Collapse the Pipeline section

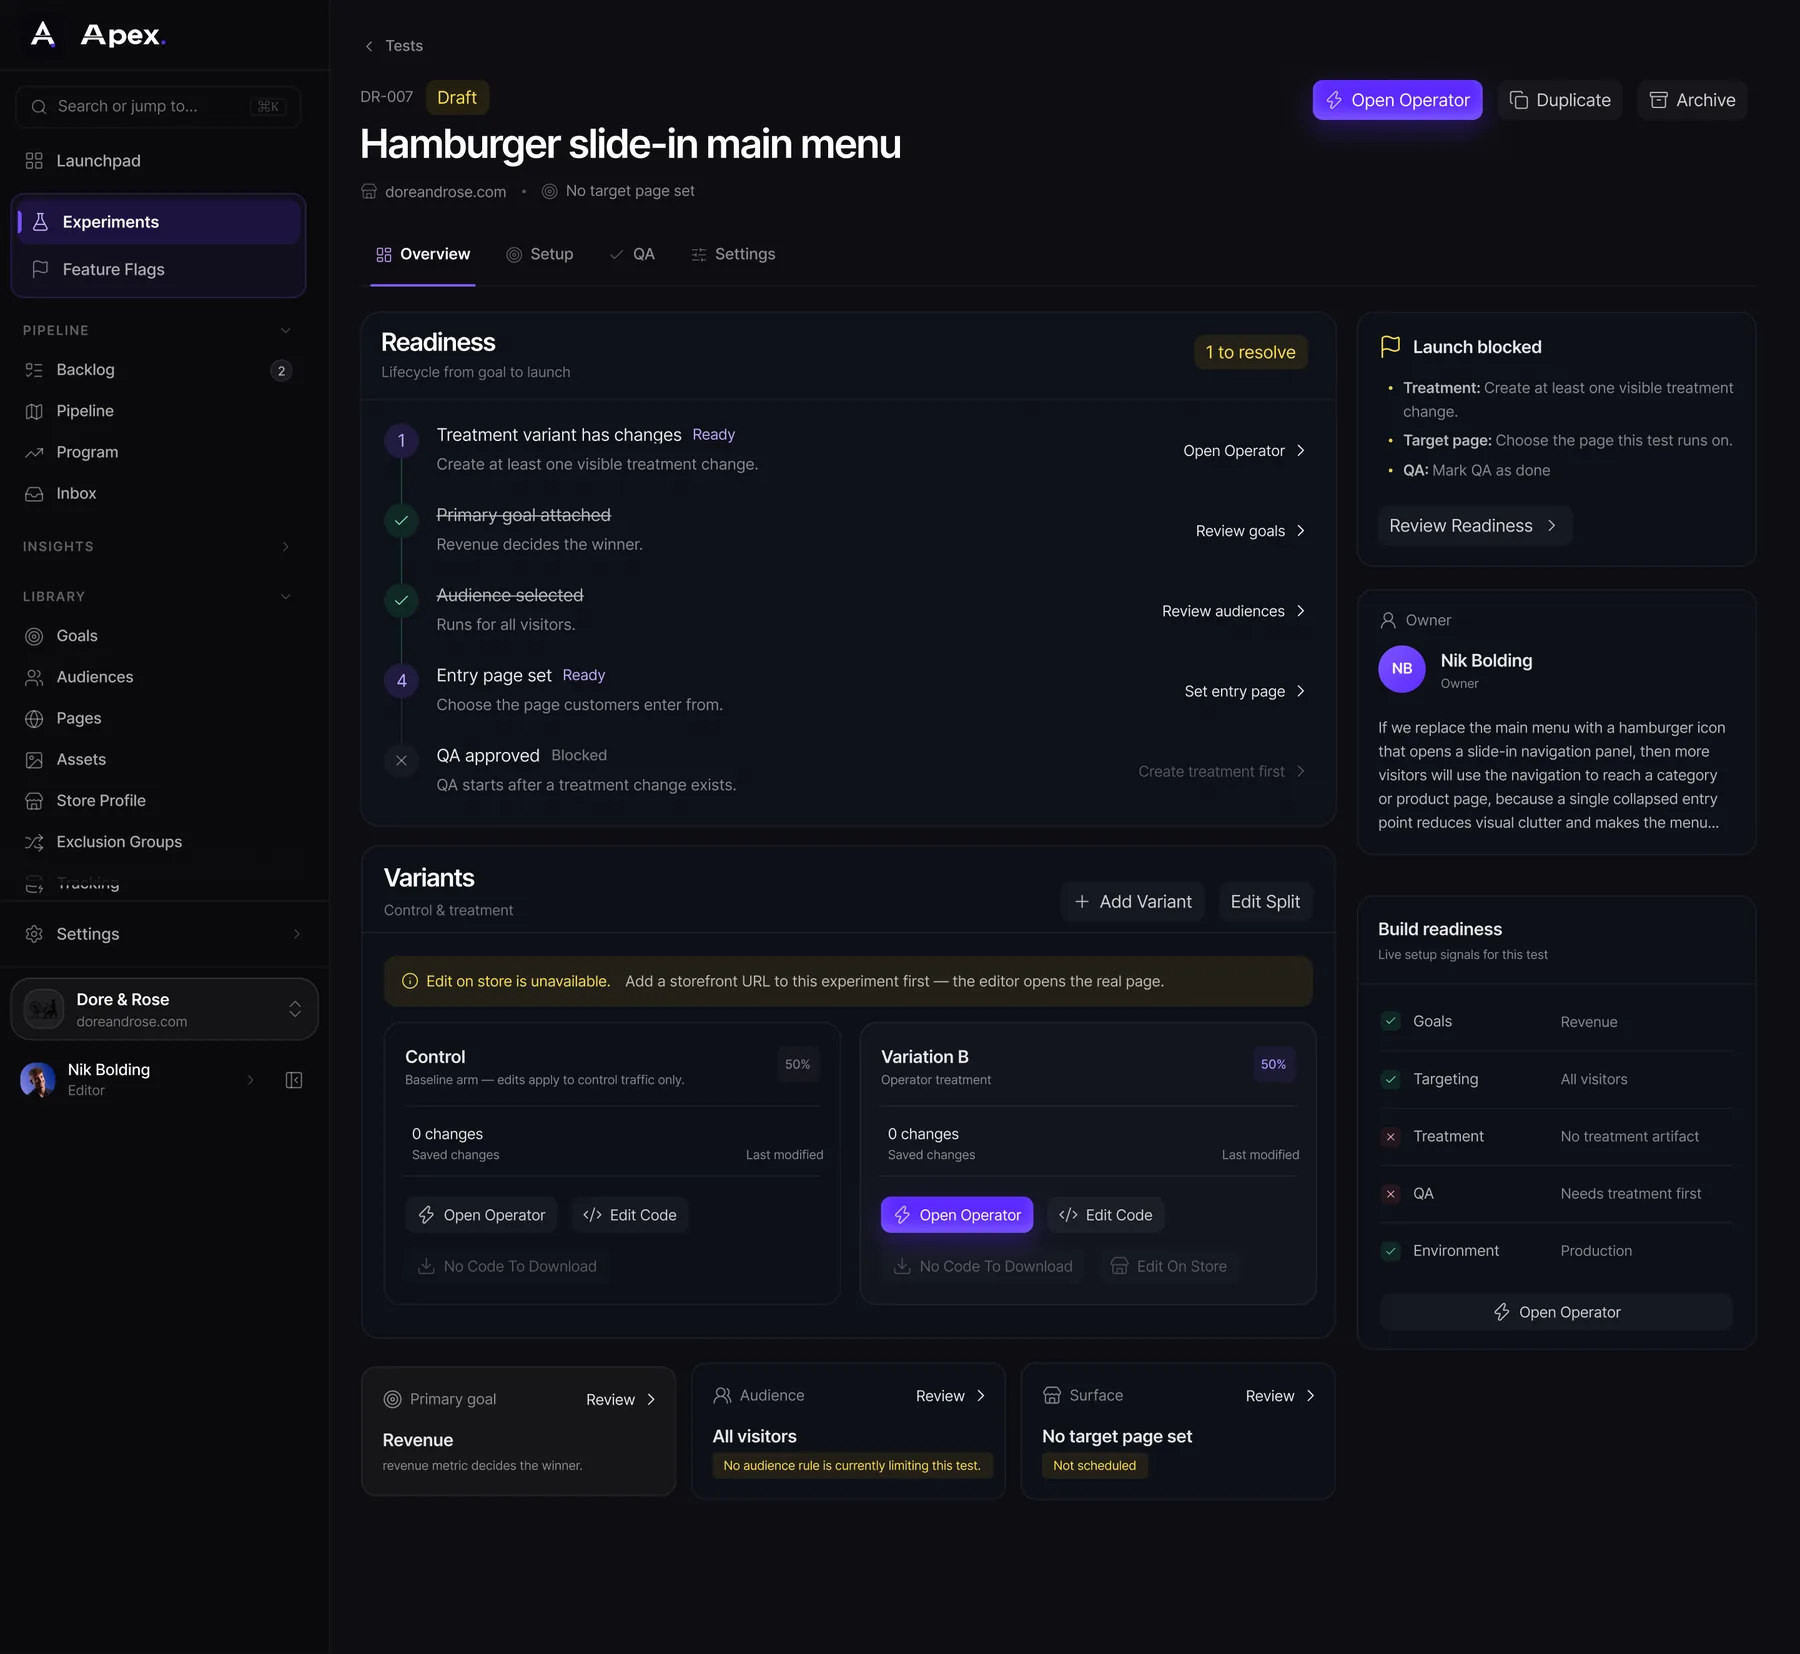[x=286, y=330]
